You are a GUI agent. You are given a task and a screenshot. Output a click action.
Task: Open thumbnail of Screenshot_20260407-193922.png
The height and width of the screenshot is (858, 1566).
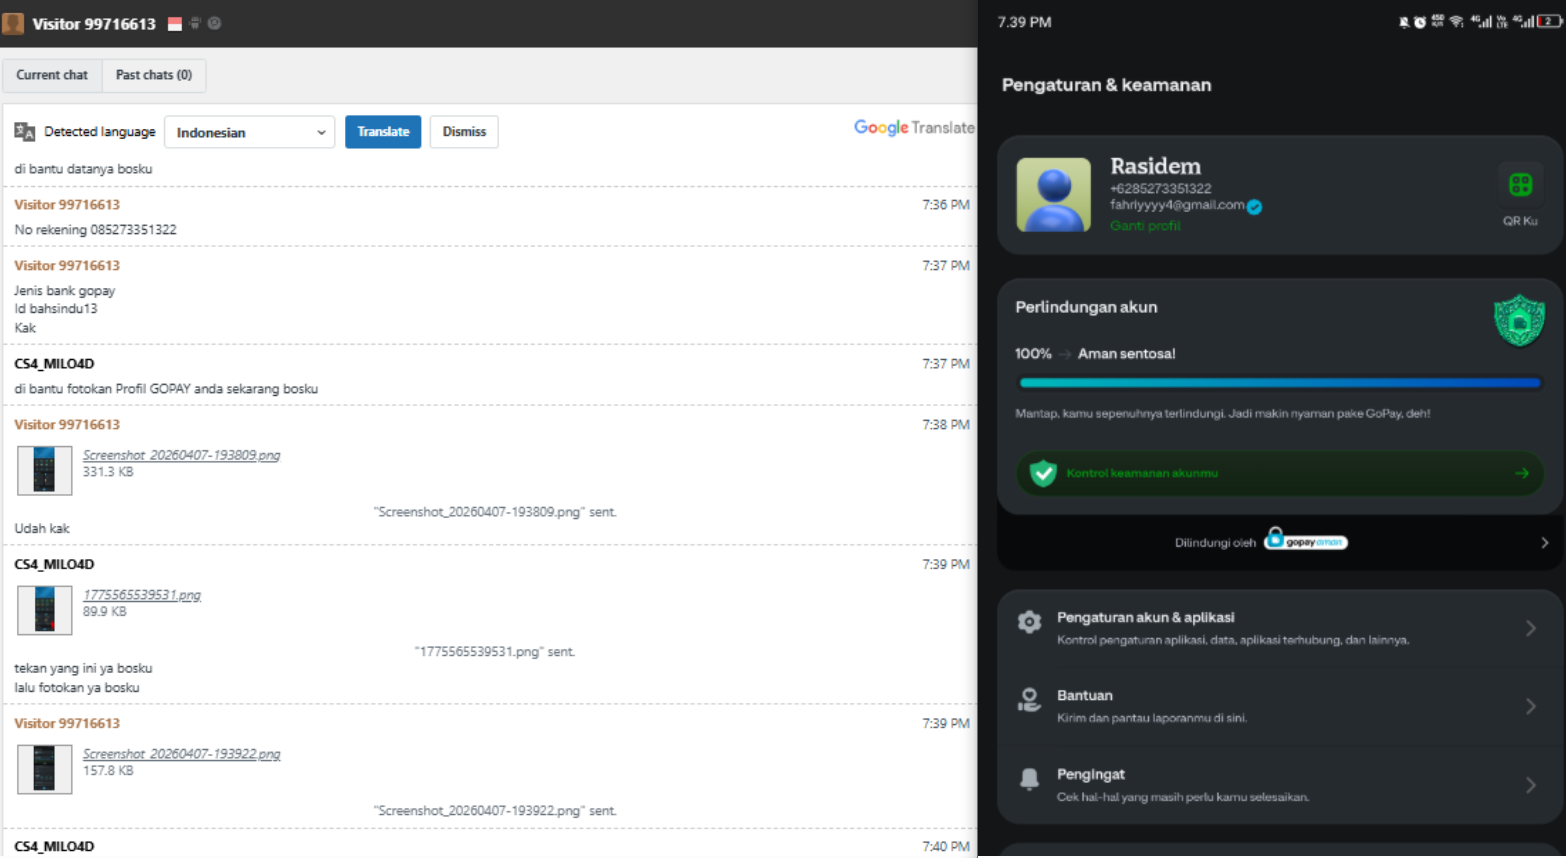tap(45, 769)
